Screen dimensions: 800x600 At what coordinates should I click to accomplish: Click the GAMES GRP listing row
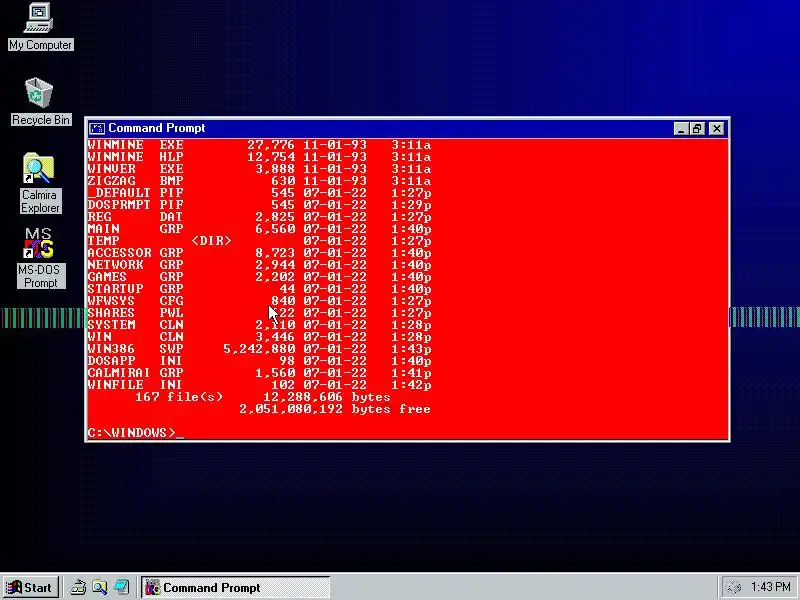259,277
